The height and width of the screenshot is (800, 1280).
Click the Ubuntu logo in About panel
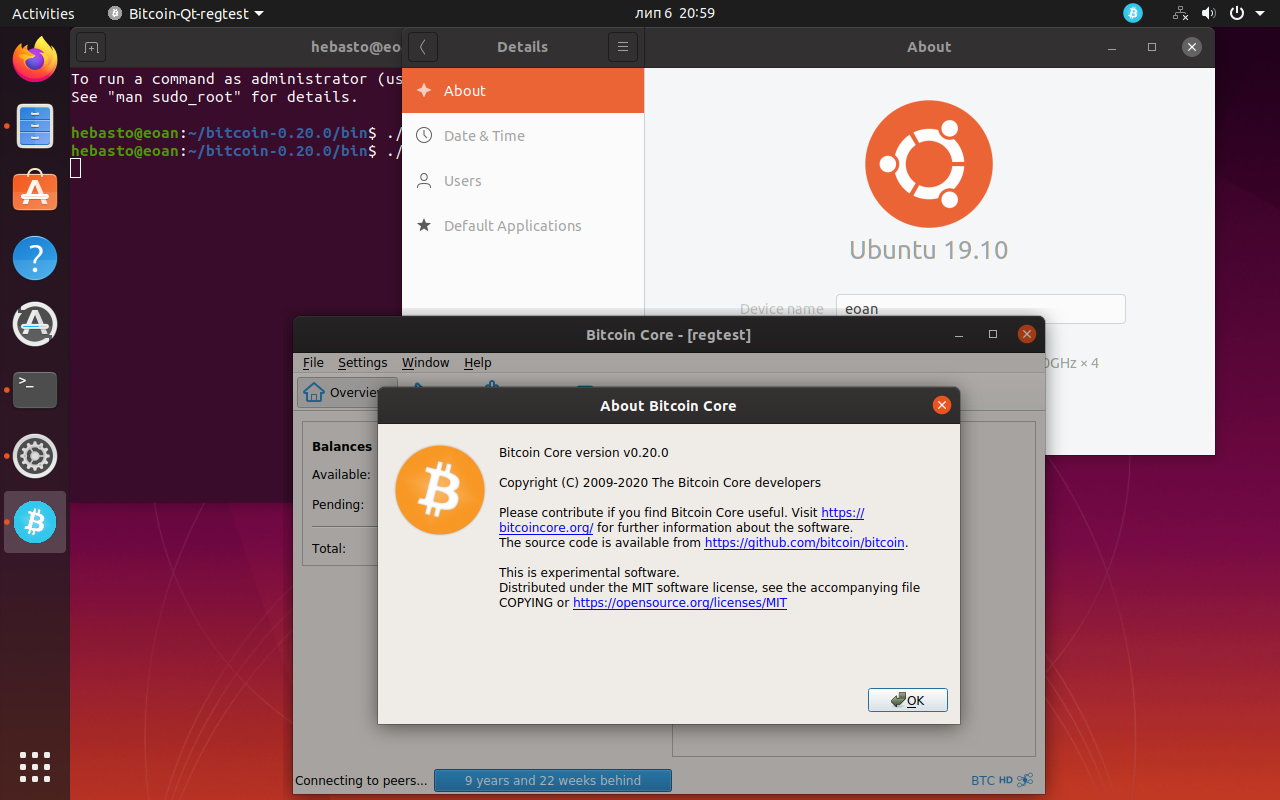pyautogui.click(x=928, y=164)
